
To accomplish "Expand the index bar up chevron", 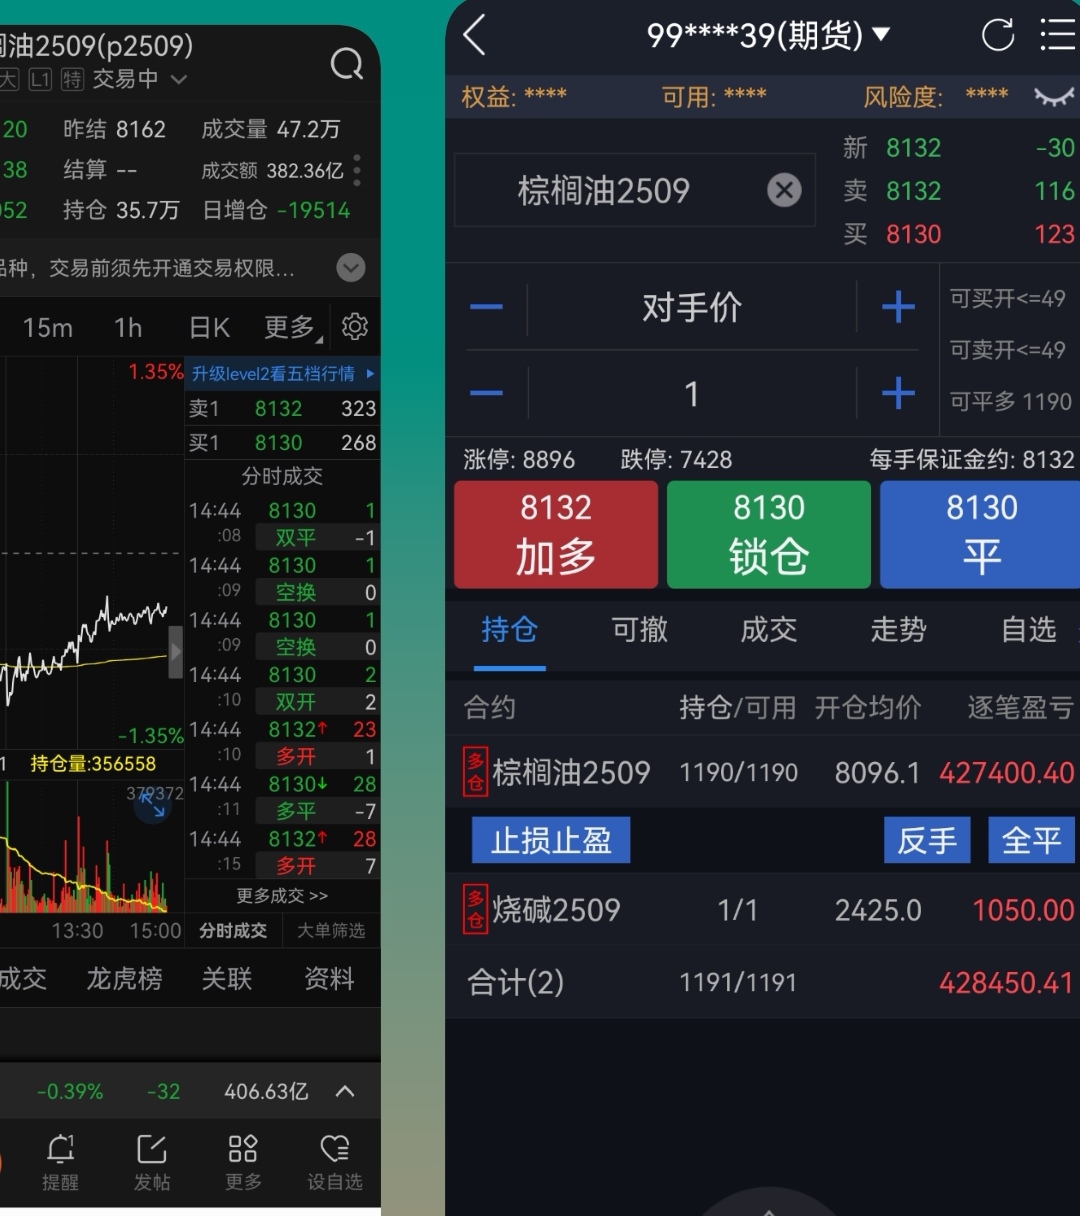I will pos(344,1091).
